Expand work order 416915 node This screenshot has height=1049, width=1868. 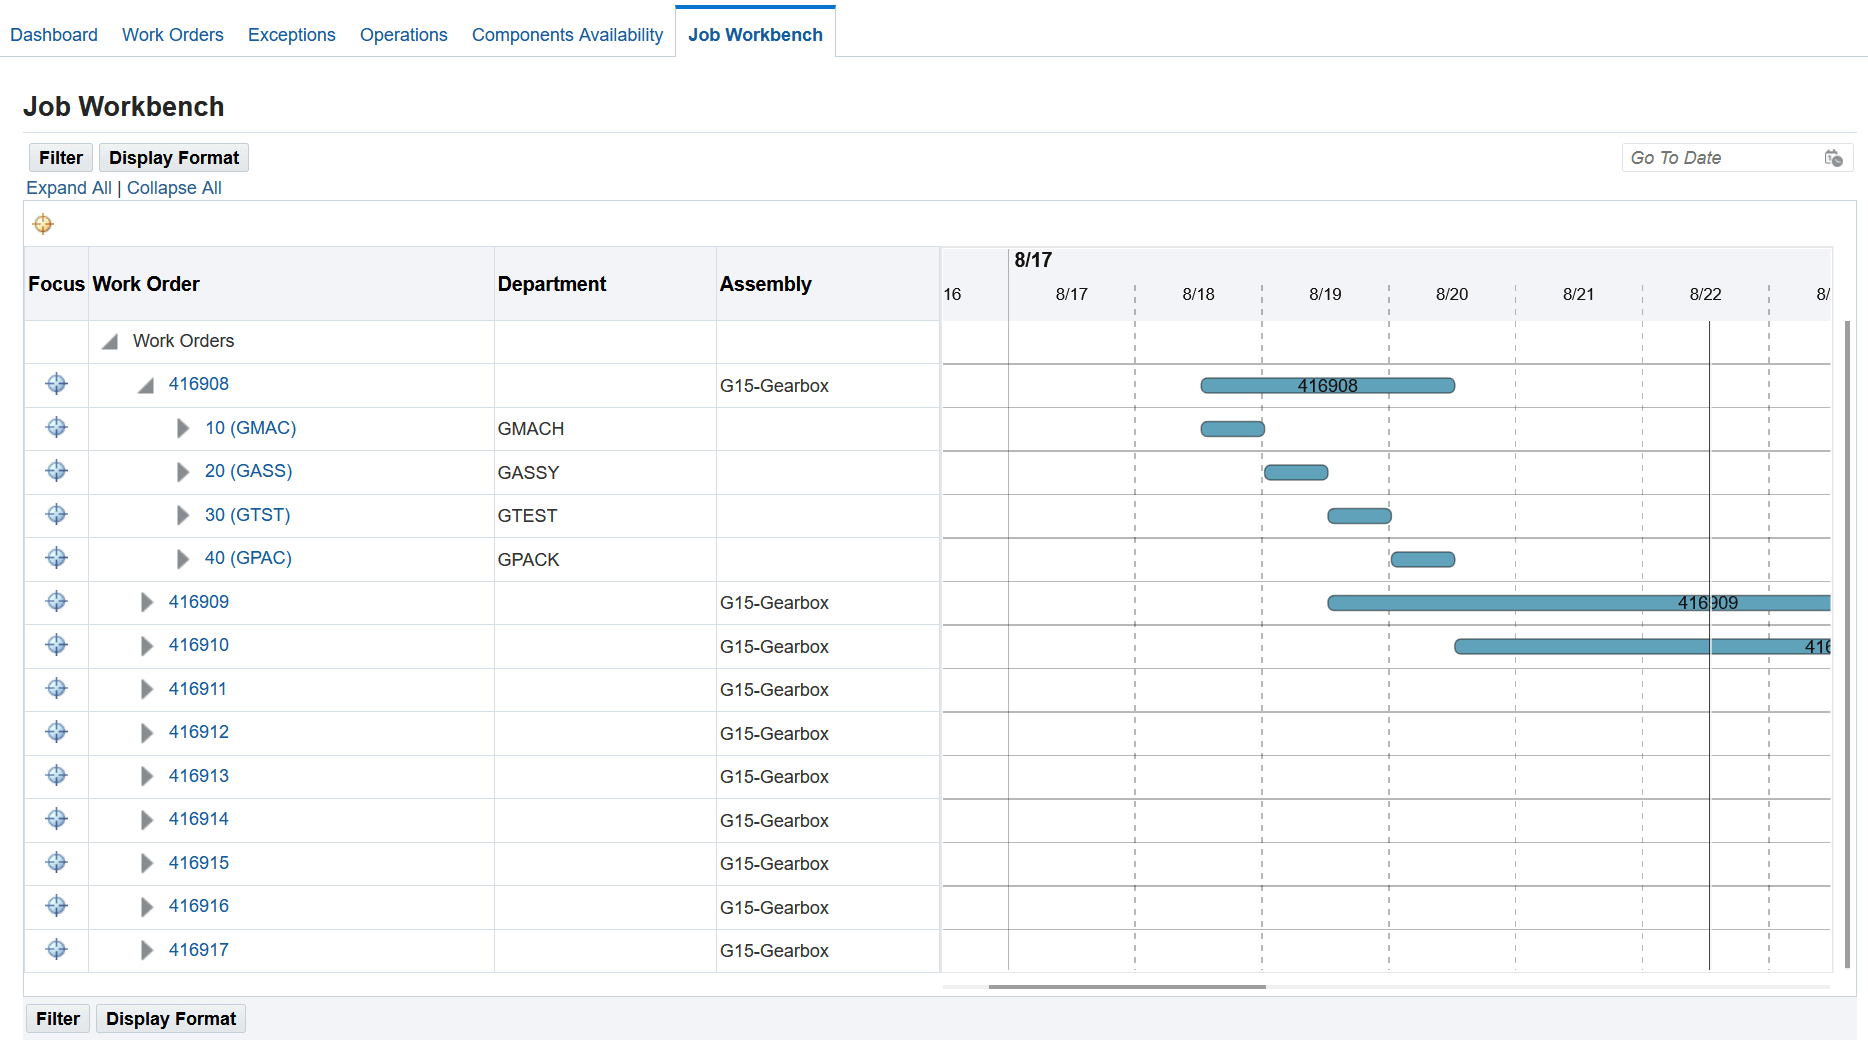[147, 863]
